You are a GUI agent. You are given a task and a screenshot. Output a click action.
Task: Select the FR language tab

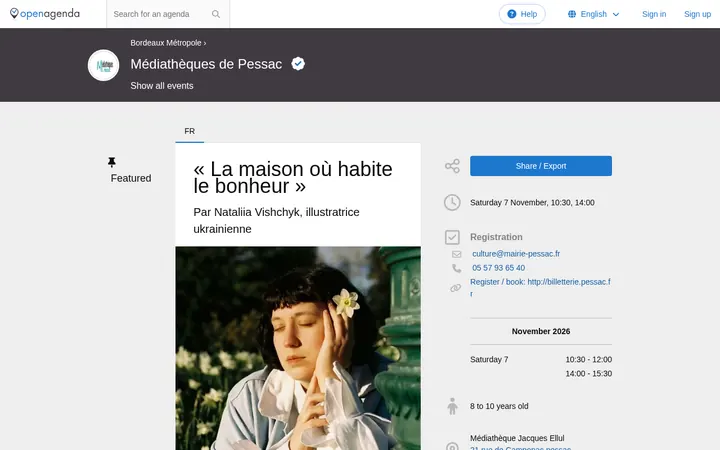190,131
